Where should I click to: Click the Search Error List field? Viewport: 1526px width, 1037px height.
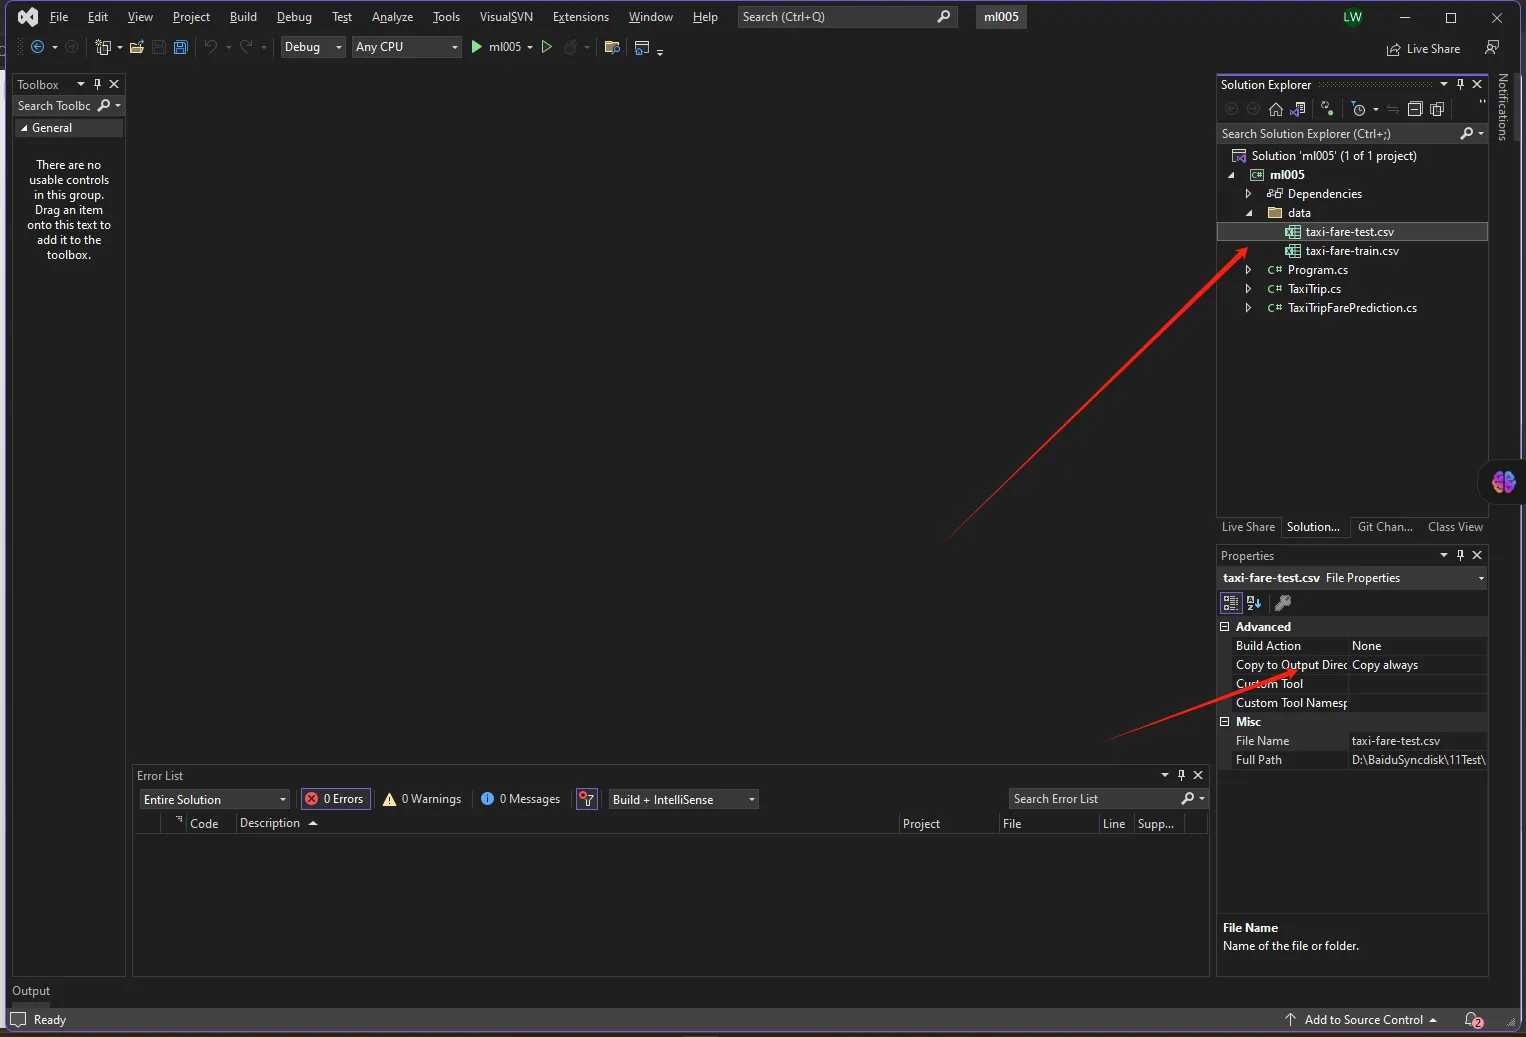(1094, 799)
